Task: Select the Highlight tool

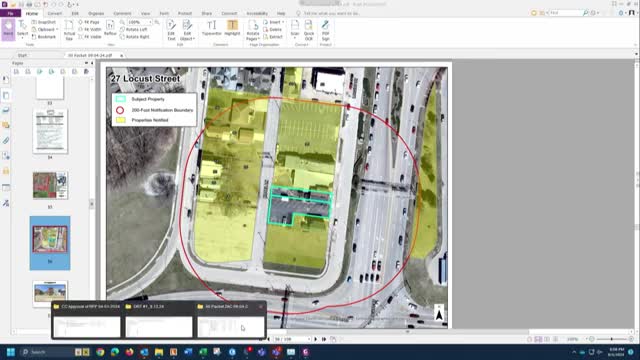Action: 232,28
